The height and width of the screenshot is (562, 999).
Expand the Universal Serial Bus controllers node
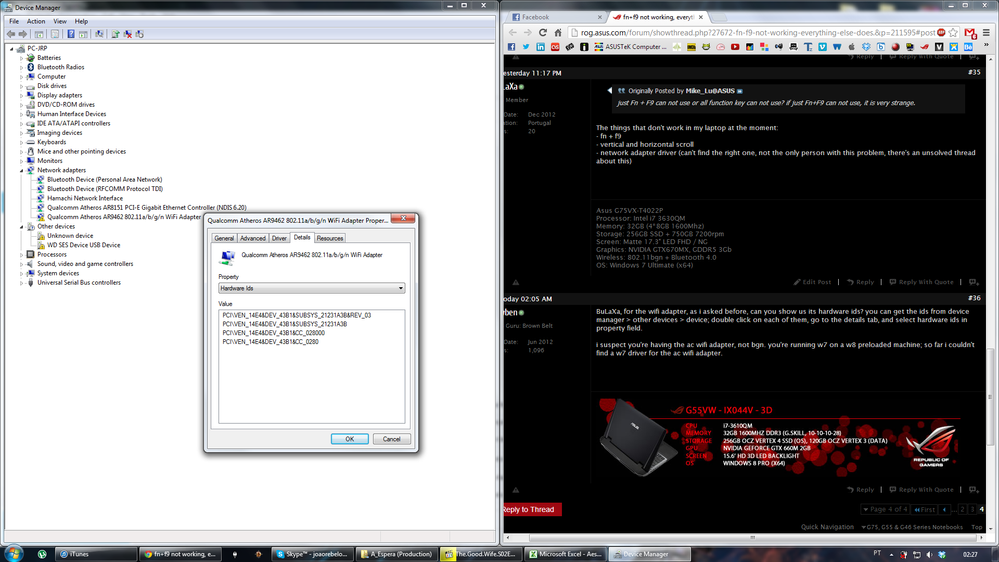tap(21, 283)
